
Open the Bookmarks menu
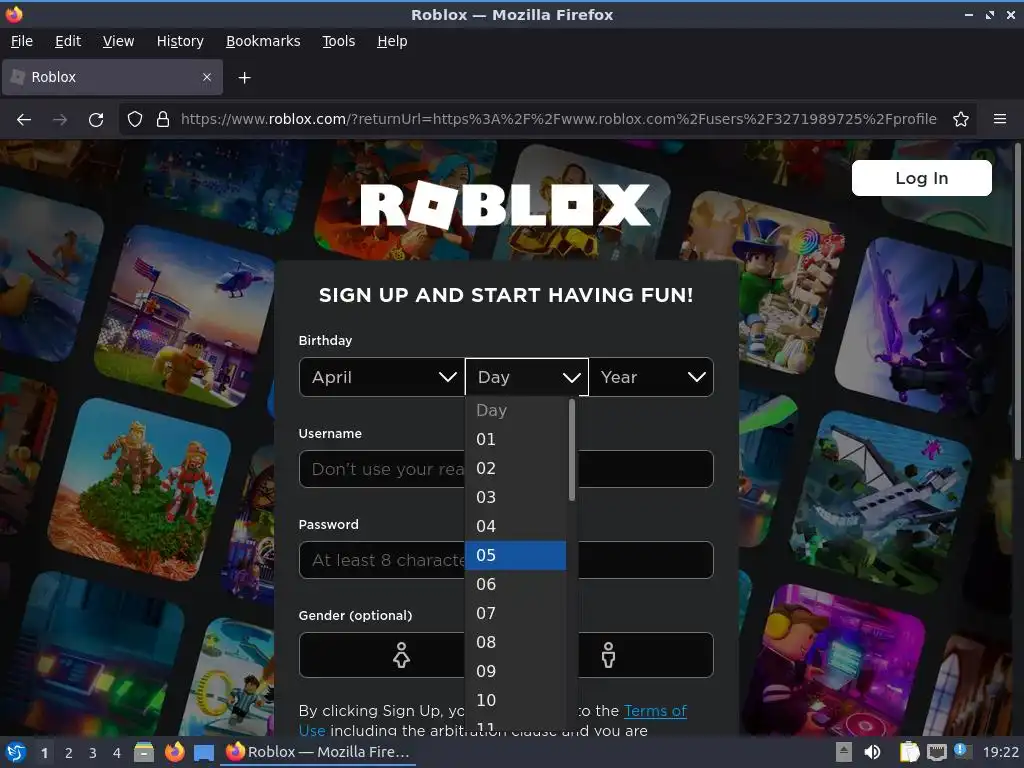point(263,41)
